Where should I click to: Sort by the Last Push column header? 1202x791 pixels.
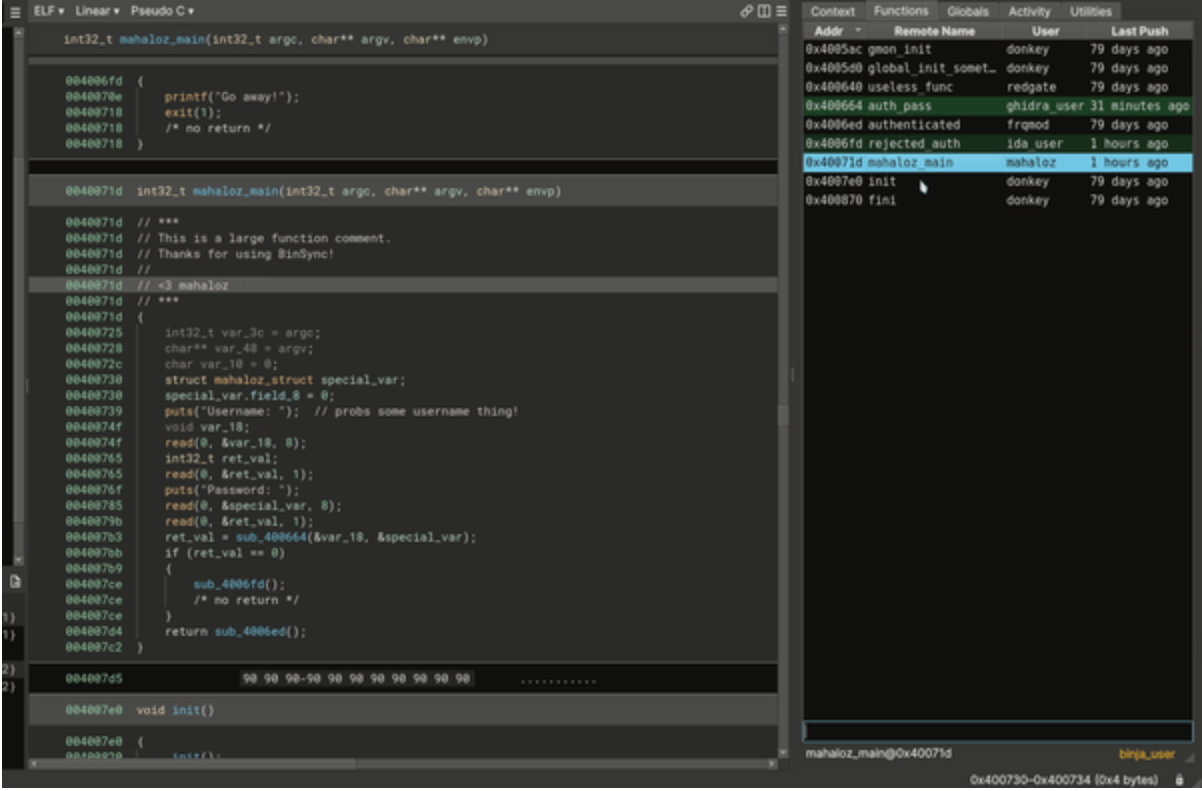click(1139, 31)
